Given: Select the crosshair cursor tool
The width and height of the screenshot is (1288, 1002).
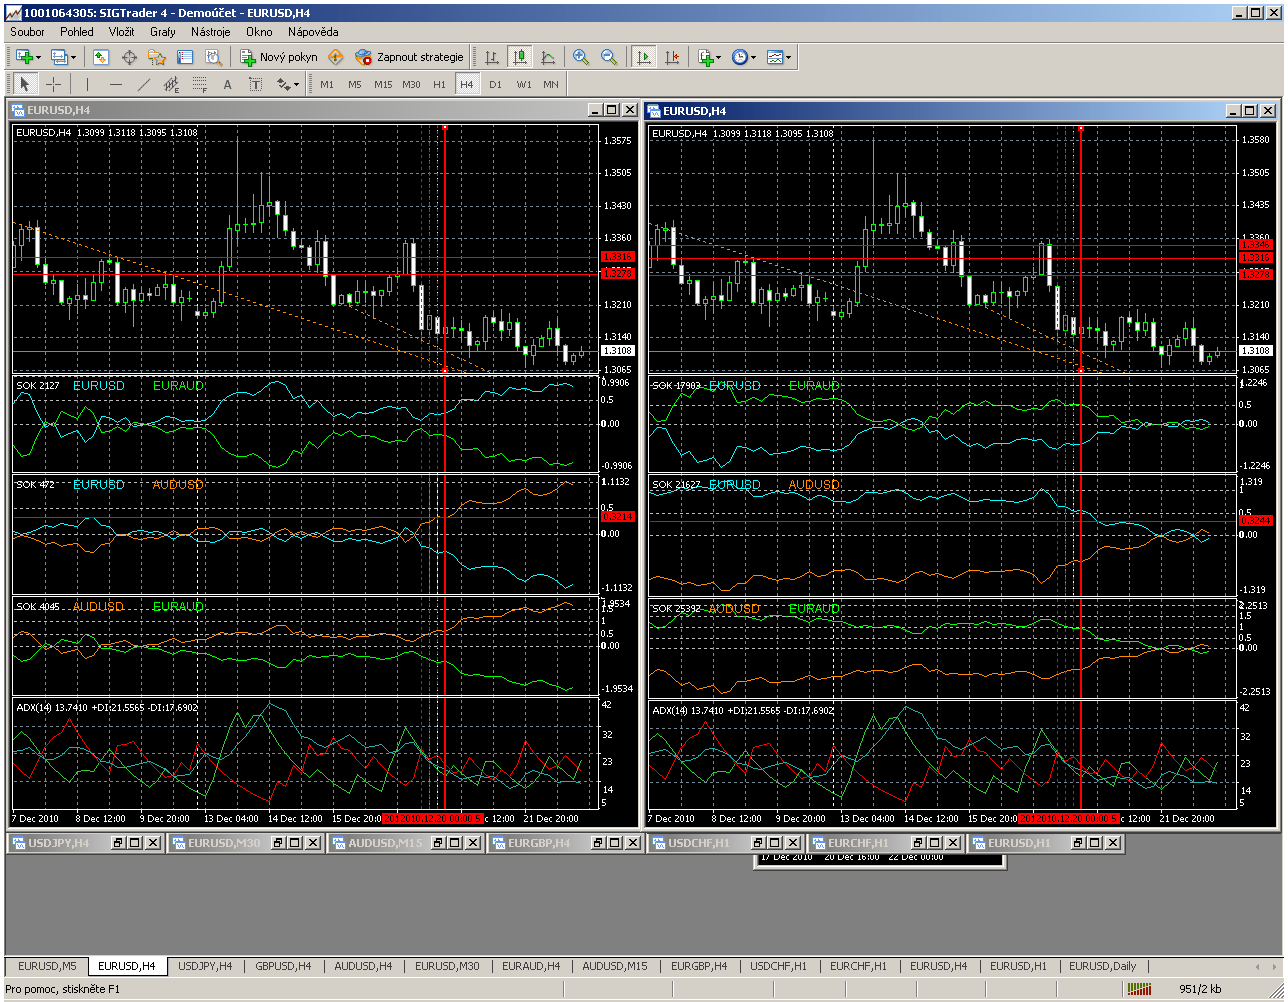Looking at the screenshot, I should 54,85.
